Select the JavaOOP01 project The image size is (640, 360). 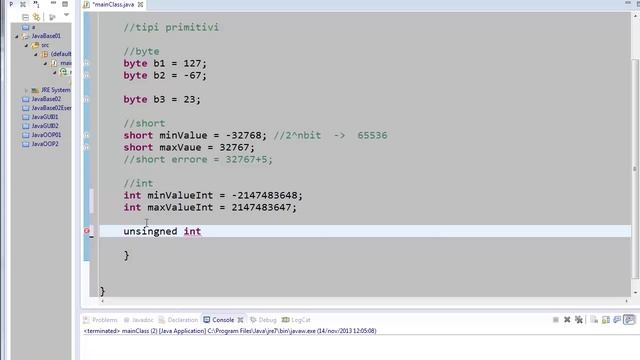(x=46, y=135)
